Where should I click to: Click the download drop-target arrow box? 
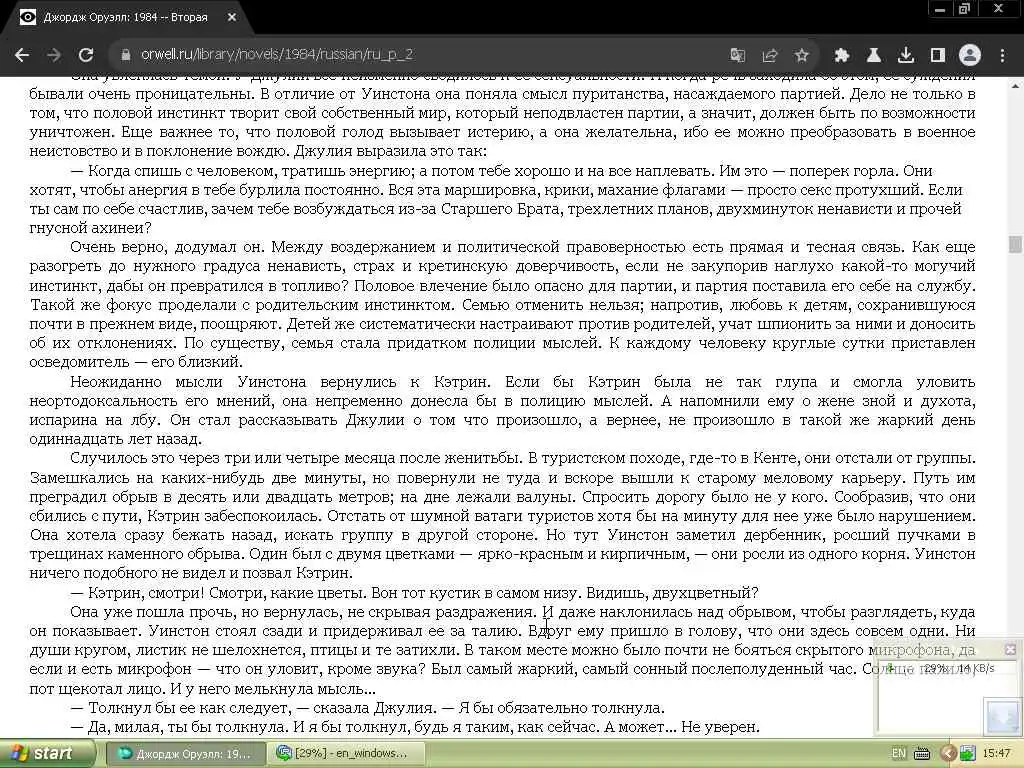pyautogui.click(x=1002, y=716)
